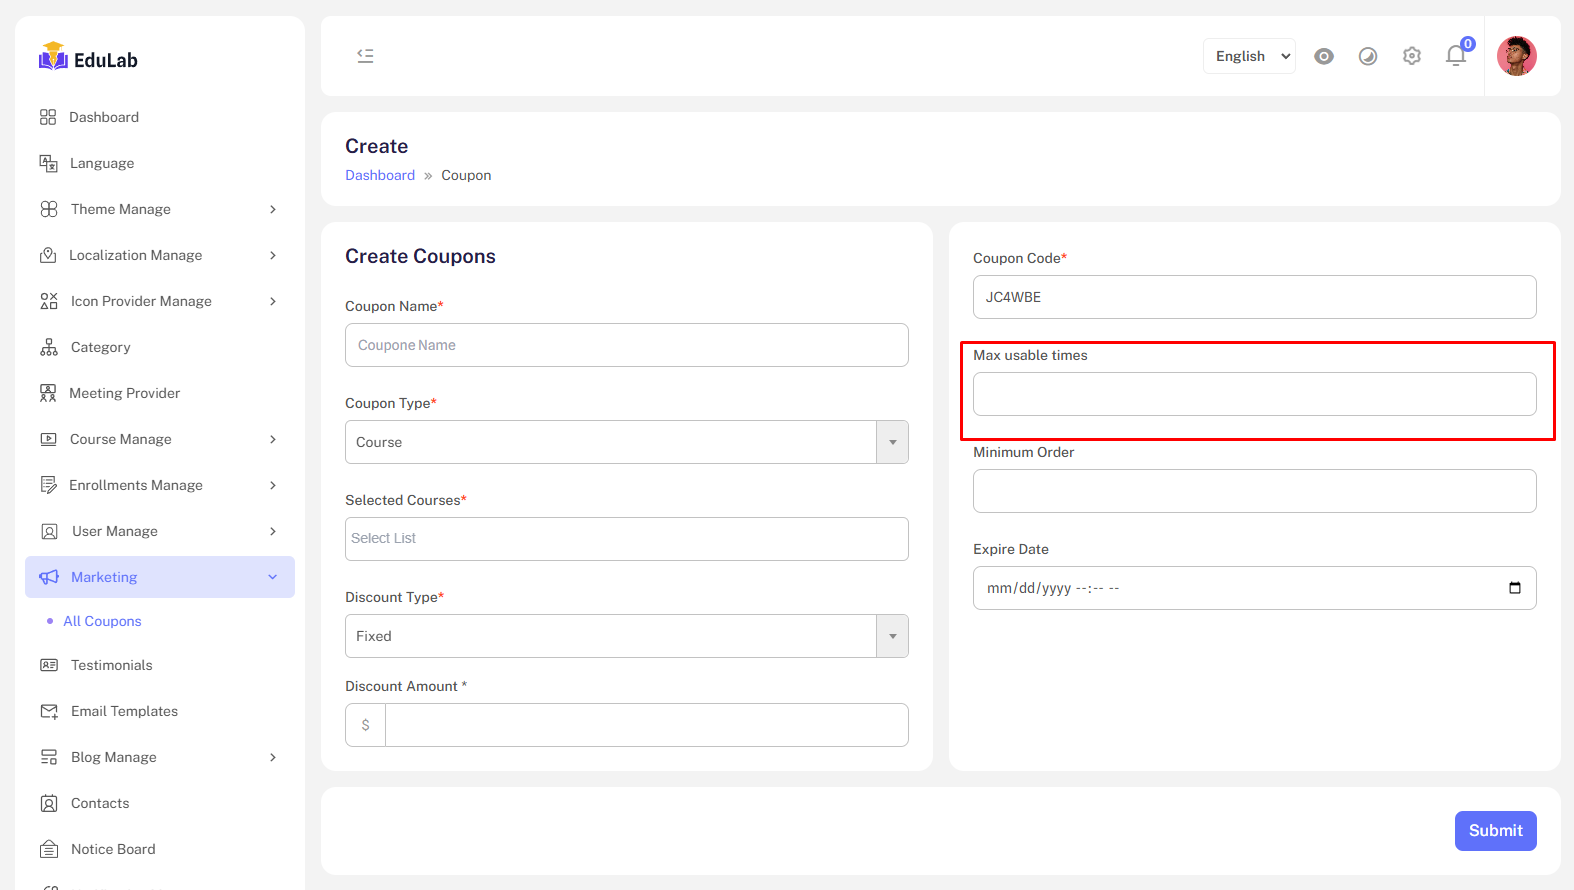Open the Dashboard sidebar item
This screenshot has height=890, width=1574.
click(104, 117)
